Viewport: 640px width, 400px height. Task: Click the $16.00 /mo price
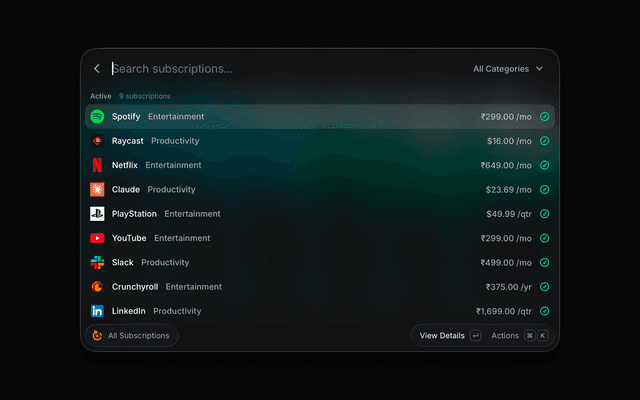click(x=509, y=141)
